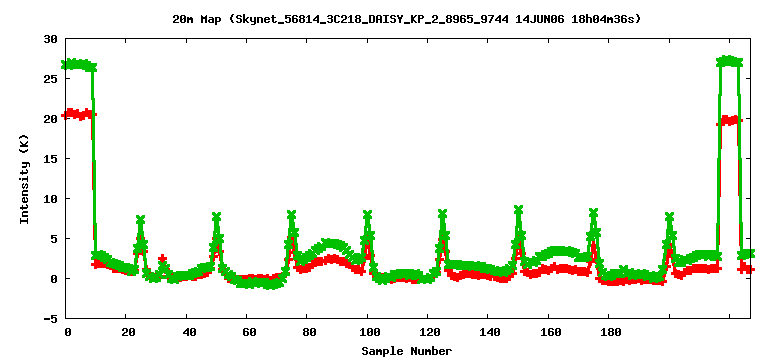Click the x-axis tick label 180
The width and height of the screenshot is (768, 360).
(610, 333)
